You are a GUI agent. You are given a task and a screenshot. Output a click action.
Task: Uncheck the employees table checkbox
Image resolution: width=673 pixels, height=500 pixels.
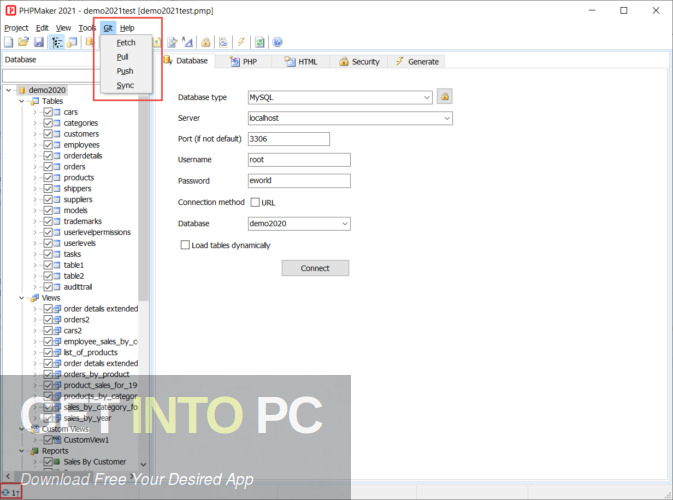pyautogui.click(x=48, y=145)
